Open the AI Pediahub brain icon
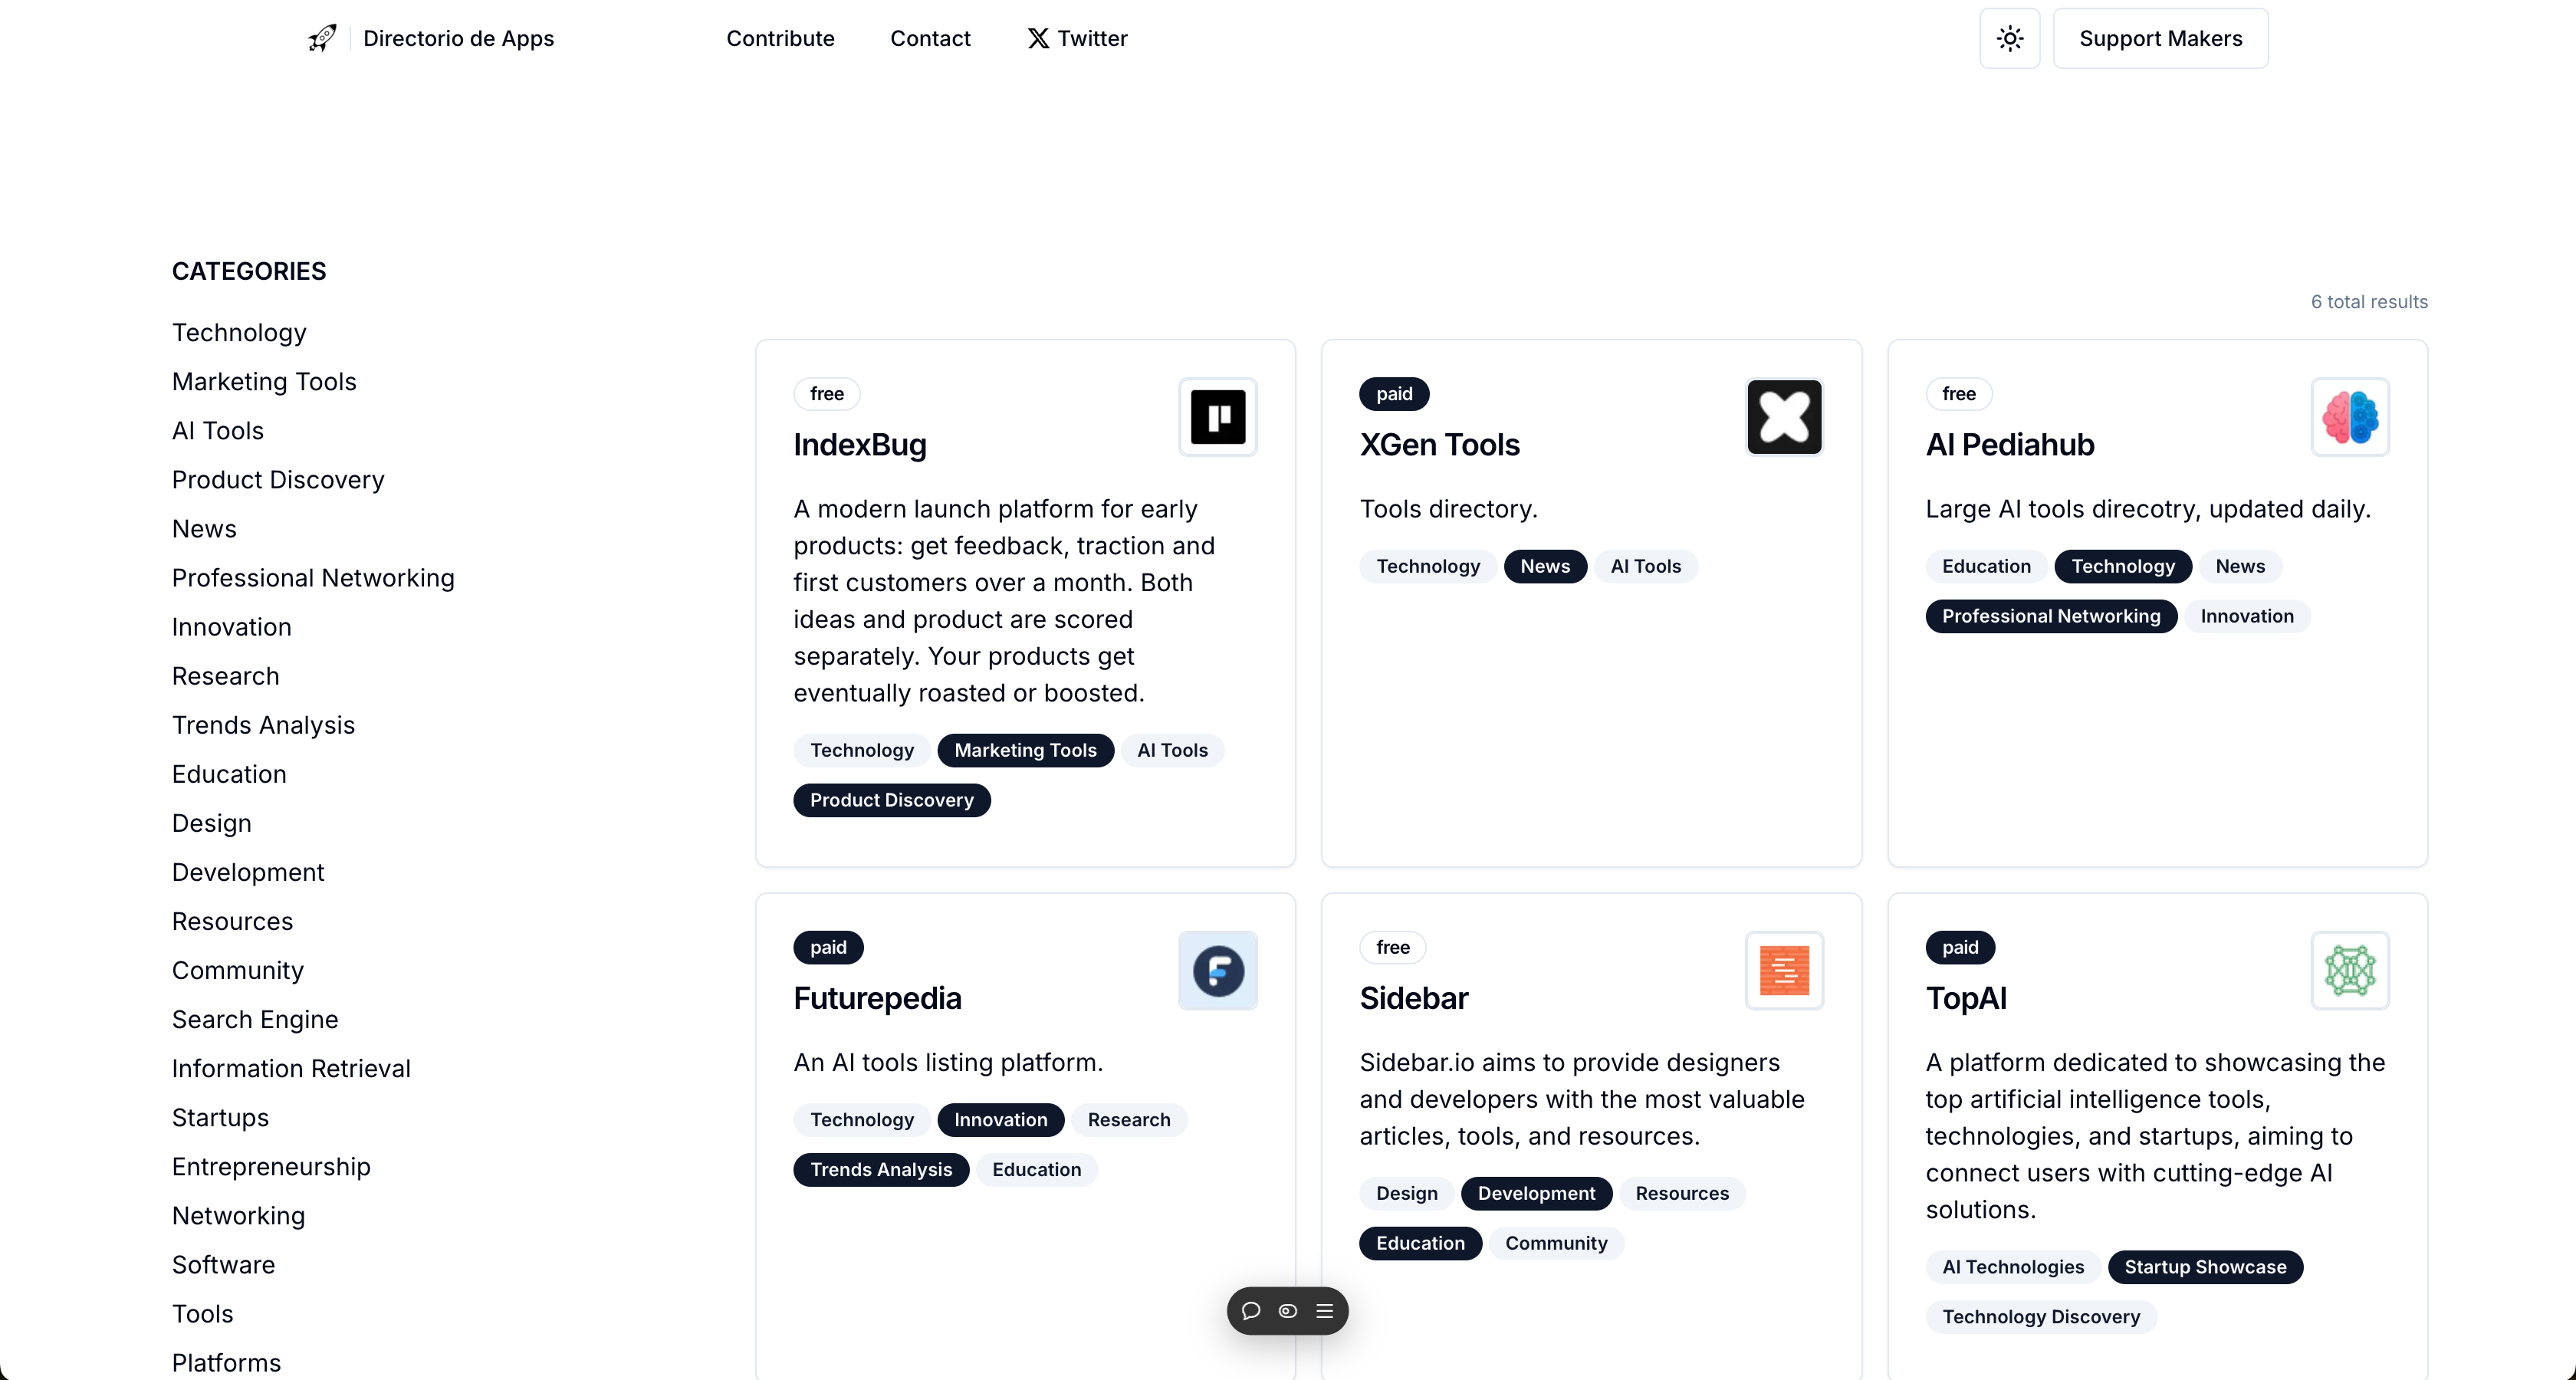Screen dimensions: 2576x1380 tap(2349, 417)
